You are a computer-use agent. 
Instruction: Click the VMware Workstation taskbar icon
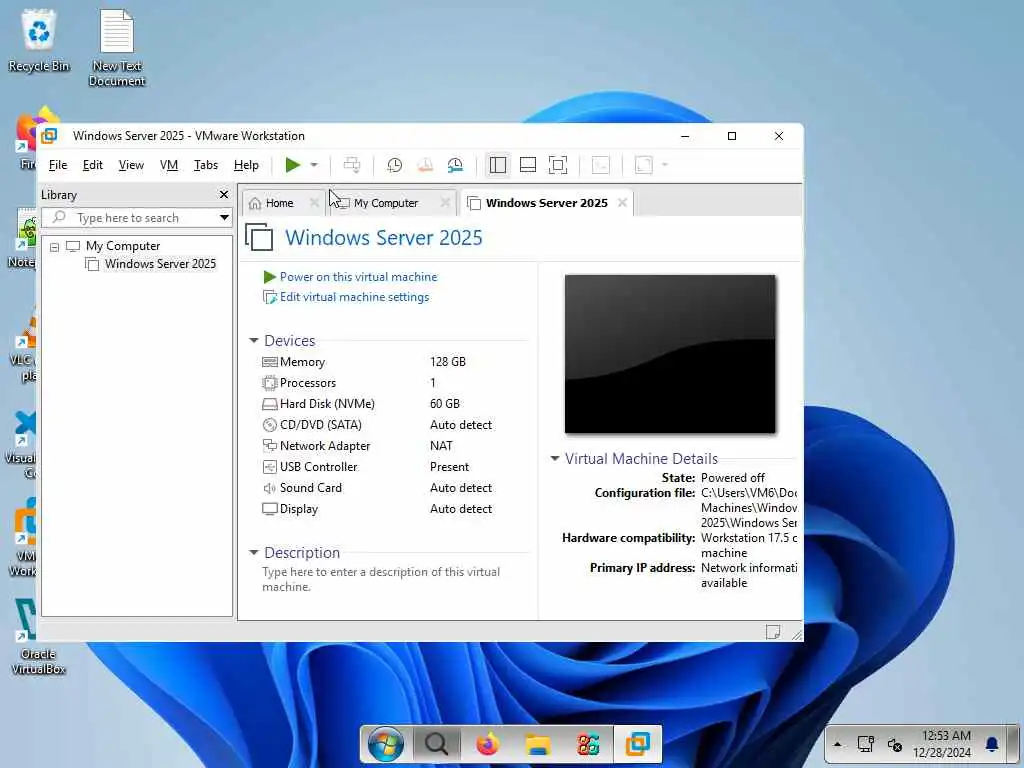pos(638,744)
